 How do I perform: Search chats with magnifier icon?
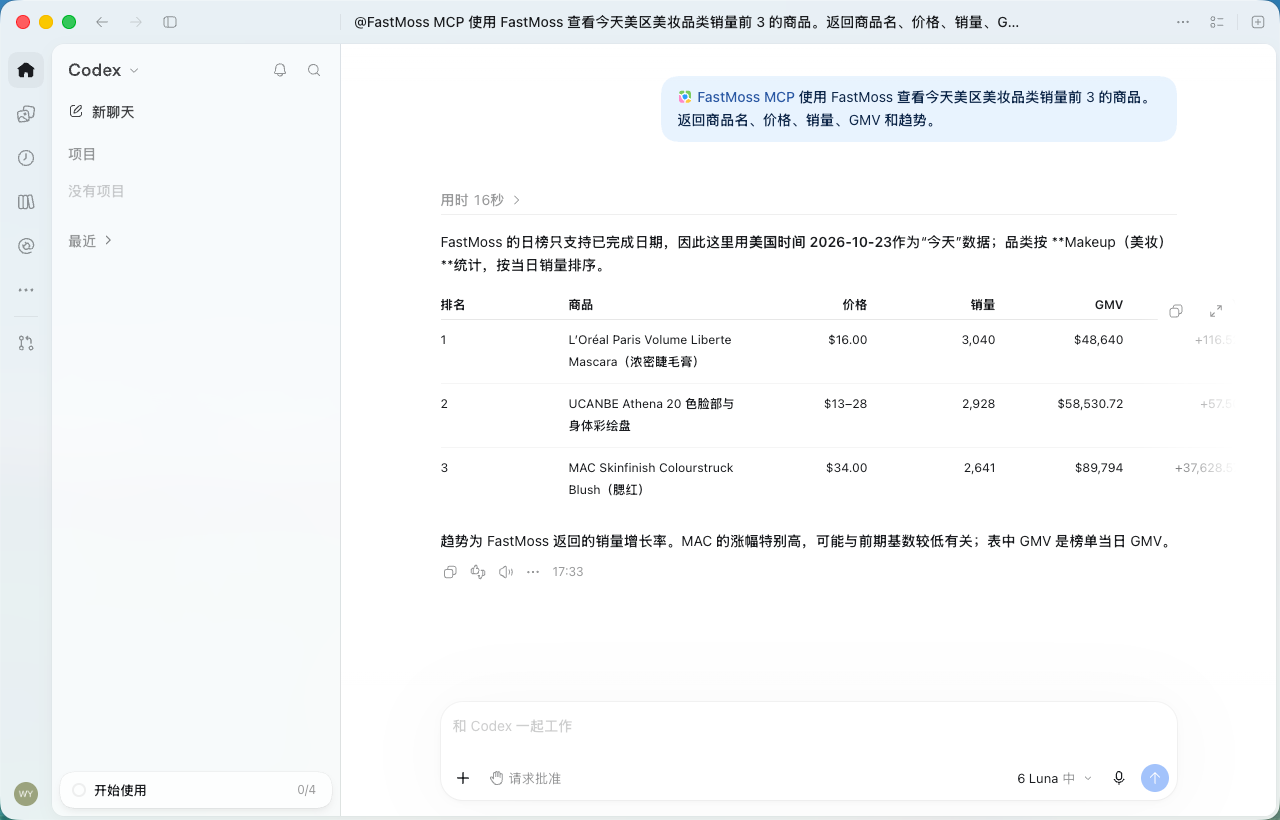(x=314, y=70)
